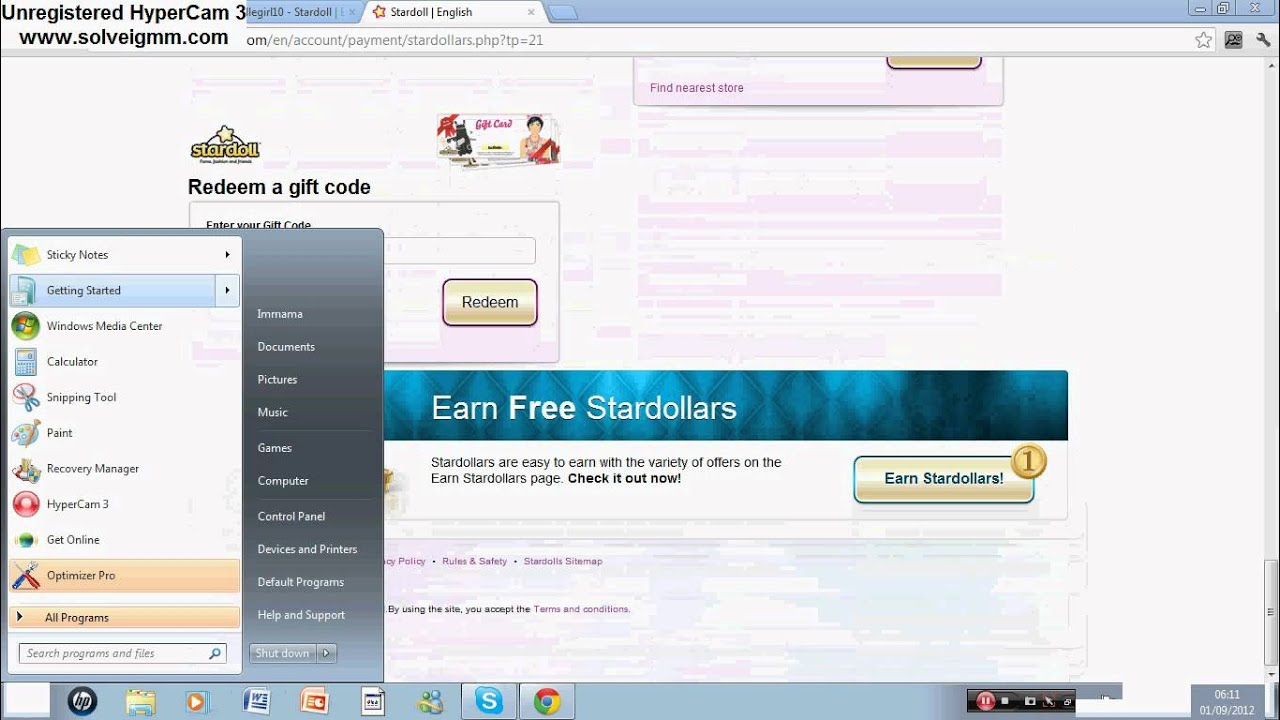Screen dimensions: 1280x720
Task: Expand Getting Started submenu arrow
Action: coord(228,291)
